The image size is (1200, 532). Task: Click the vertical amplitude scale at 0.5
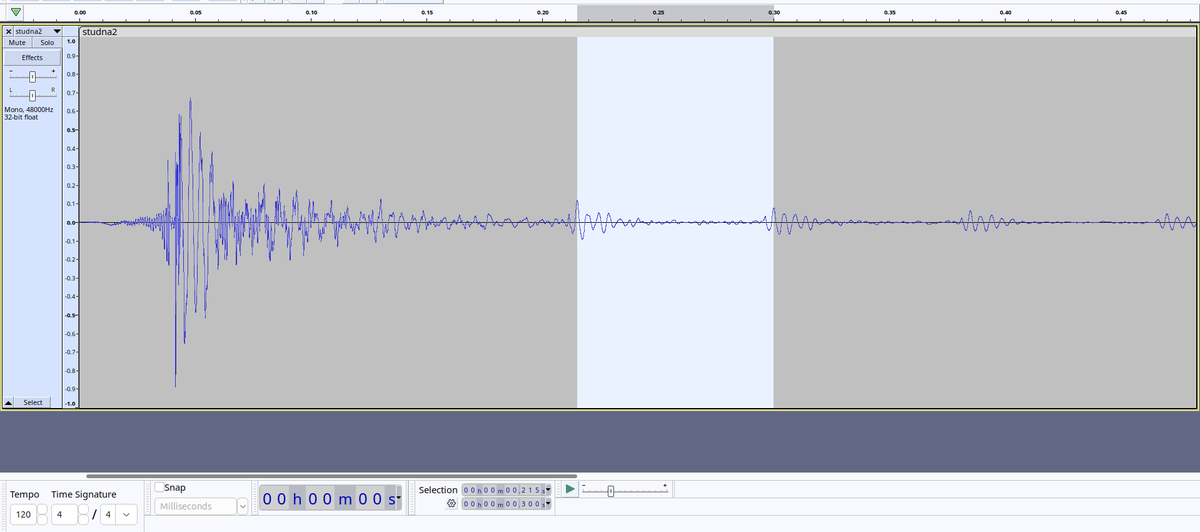70,130
